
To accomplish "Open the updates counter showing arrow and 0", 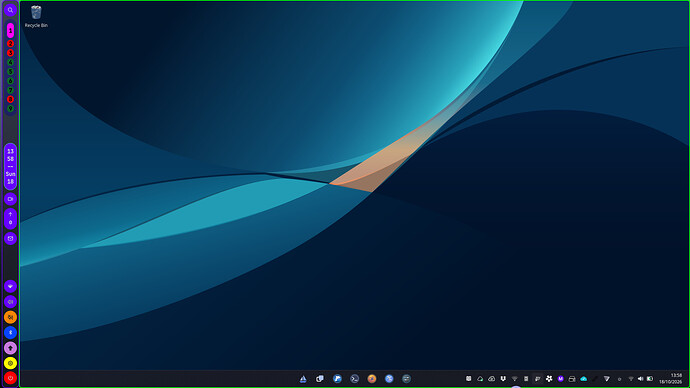I will pos(10,219).
